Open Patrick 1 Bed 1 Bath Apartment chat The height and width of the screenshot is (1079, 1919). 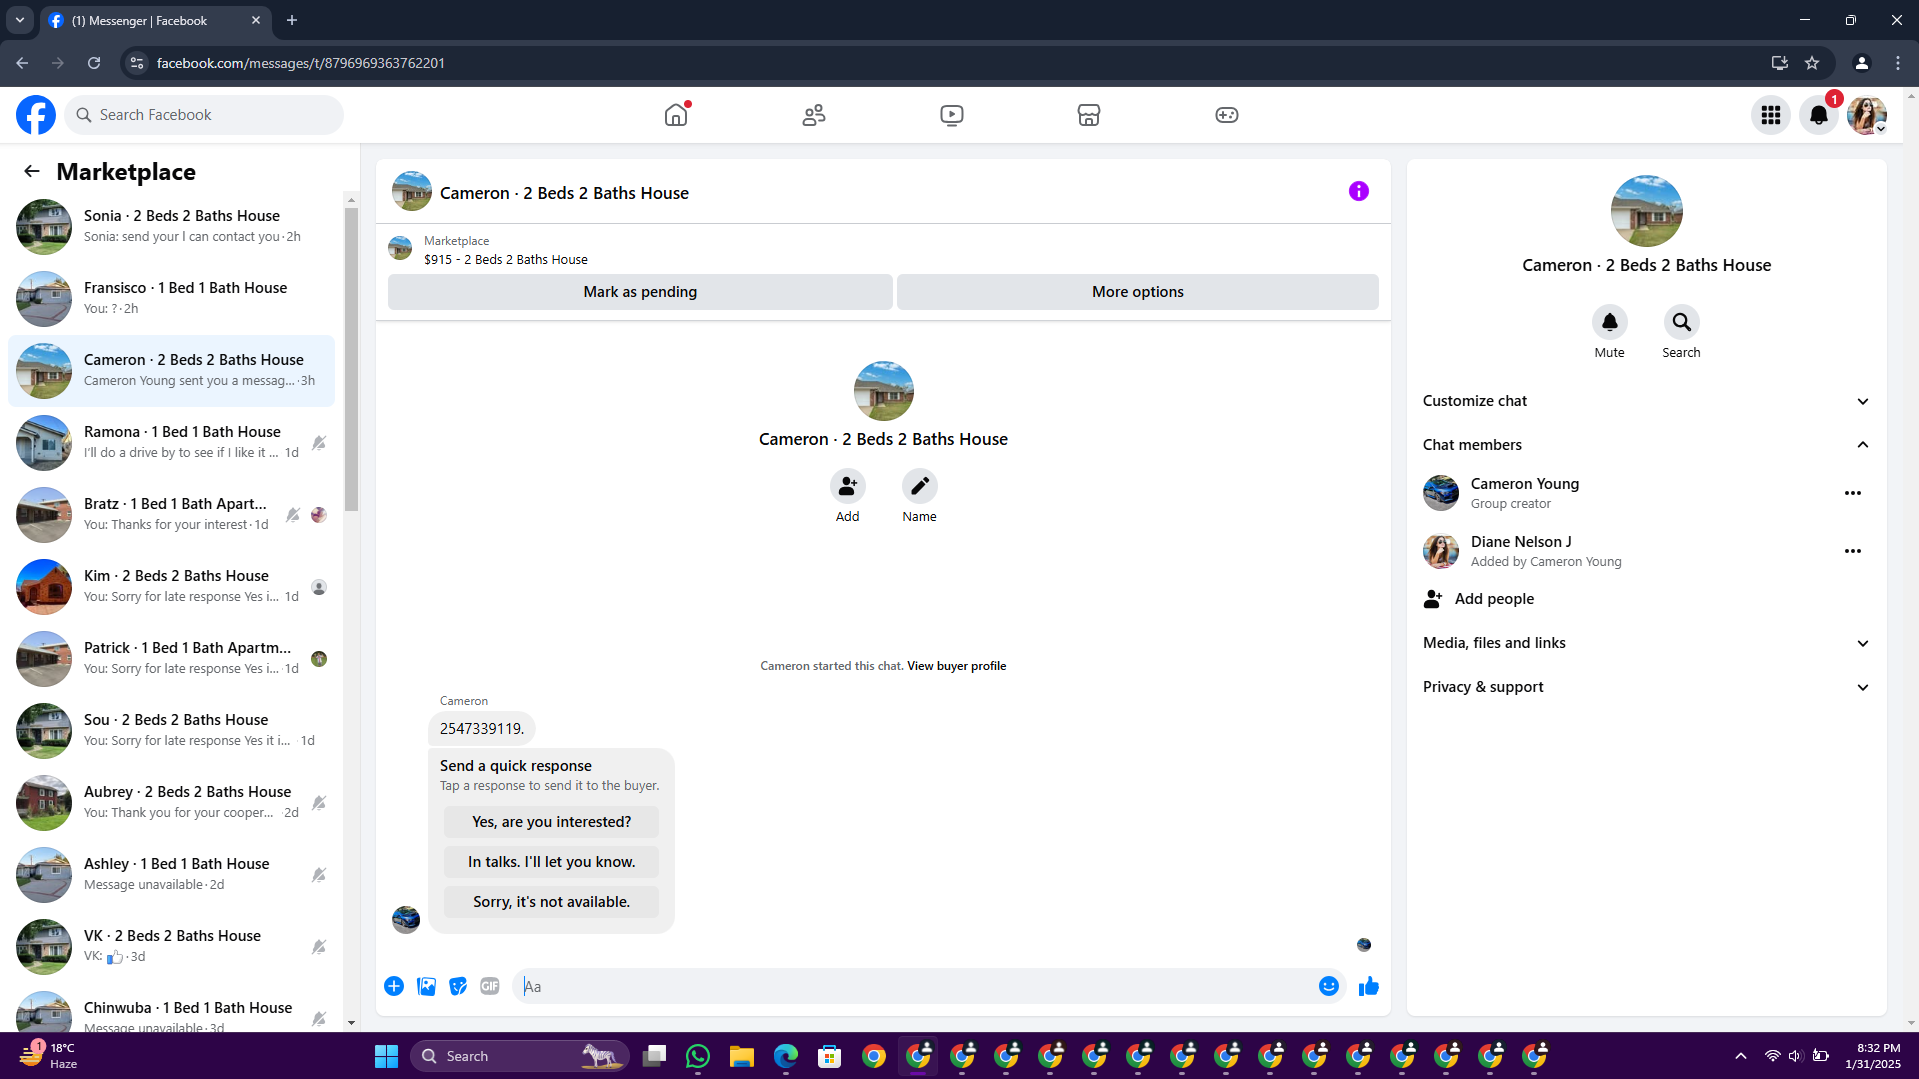(x=172, y=658)
